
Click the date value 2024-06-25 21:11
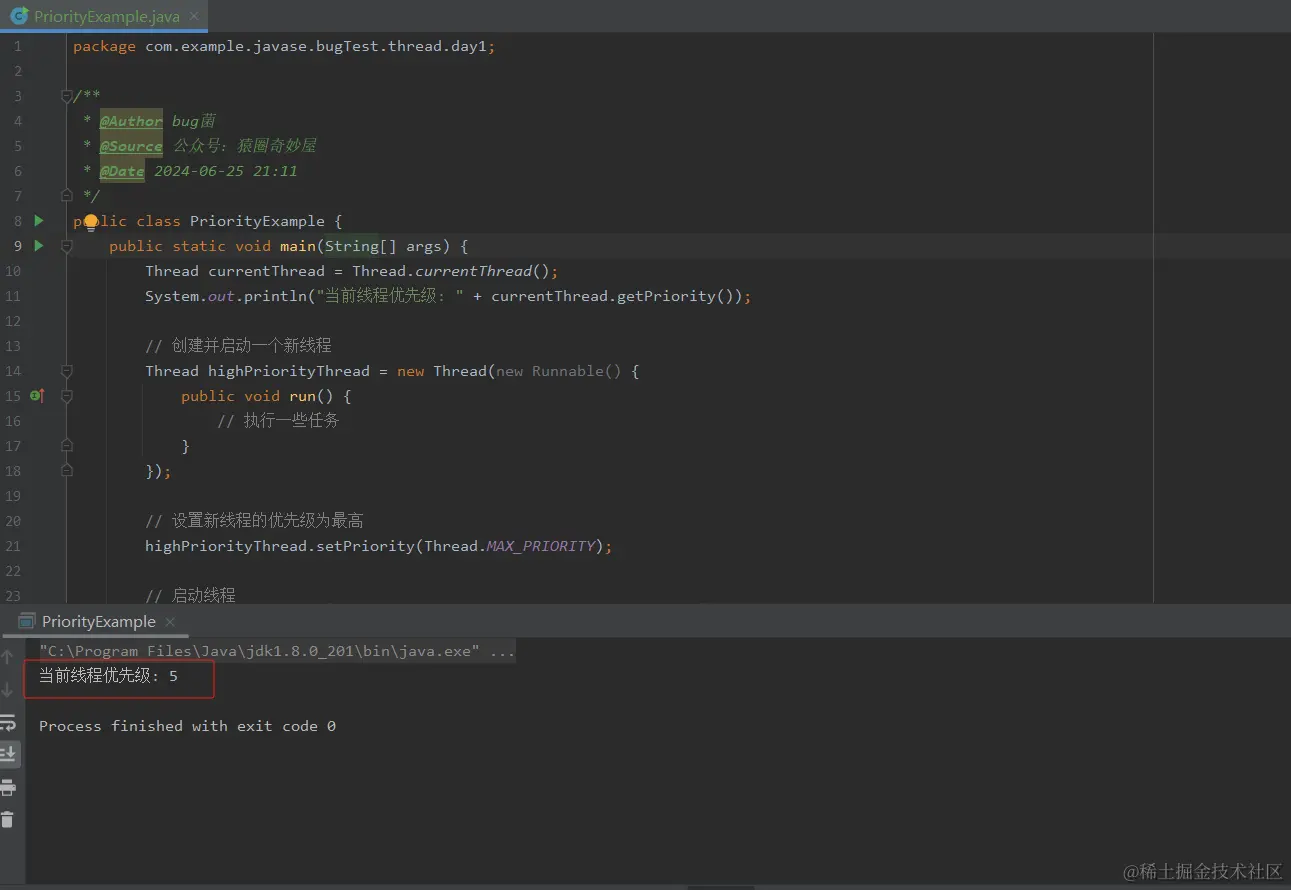tap(226, 171)
